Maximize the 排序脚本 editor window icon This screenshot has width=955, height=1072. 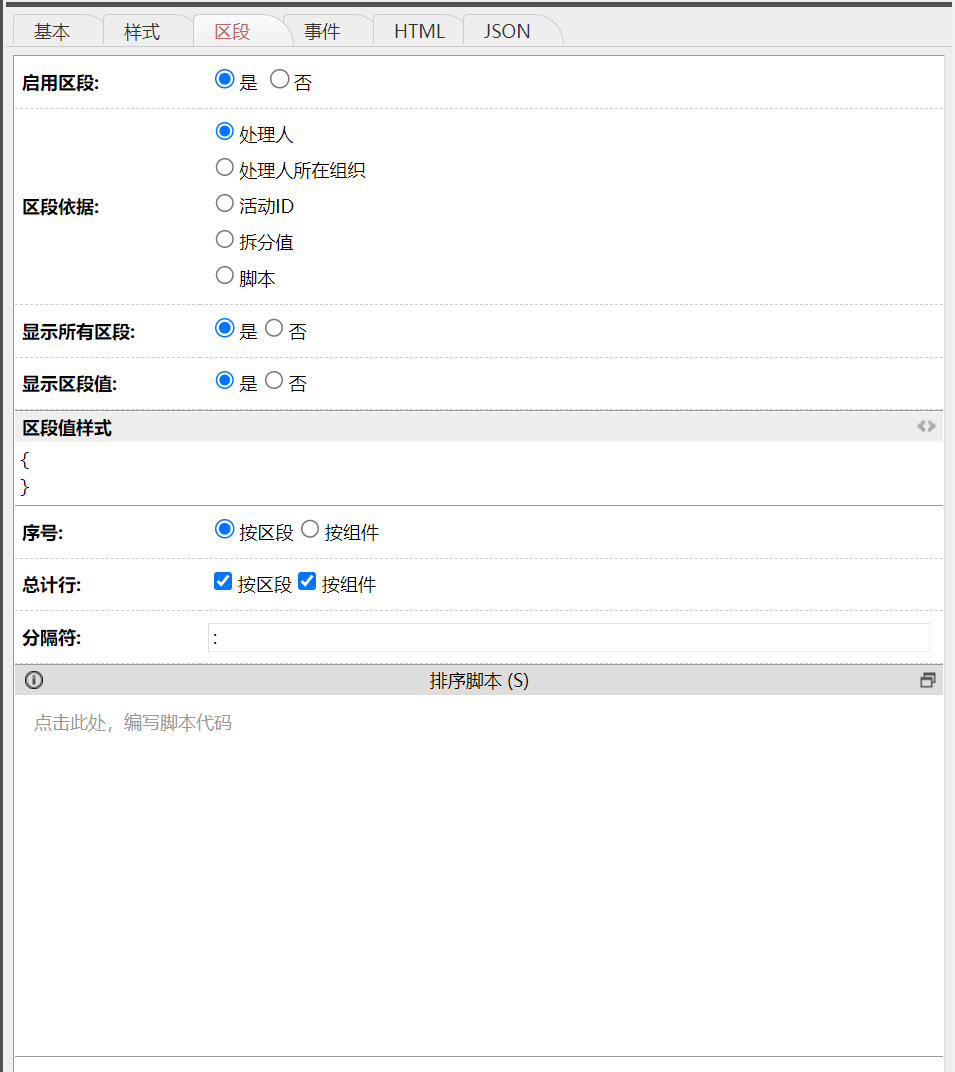(927, 680)
